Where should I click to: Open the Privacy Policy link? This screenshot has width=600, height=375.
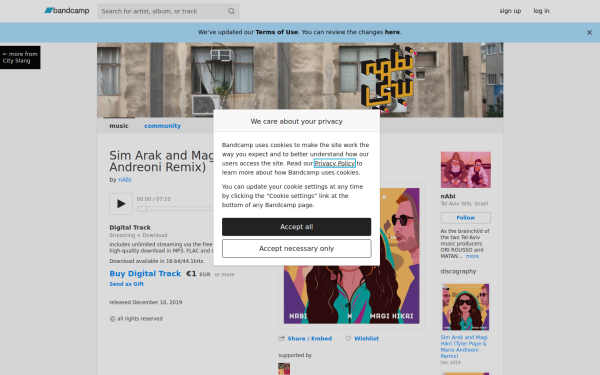[x=334, y=163]
